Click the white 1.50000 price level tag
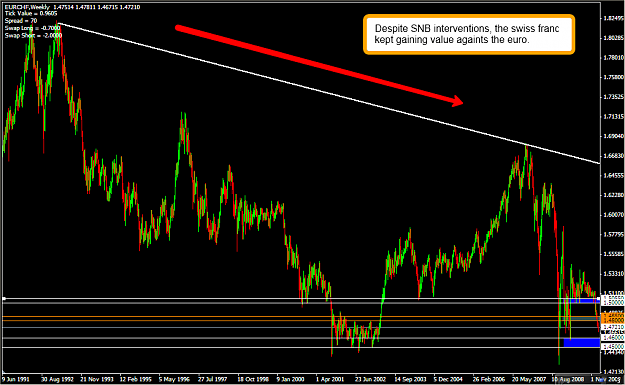 coord(613,303)
